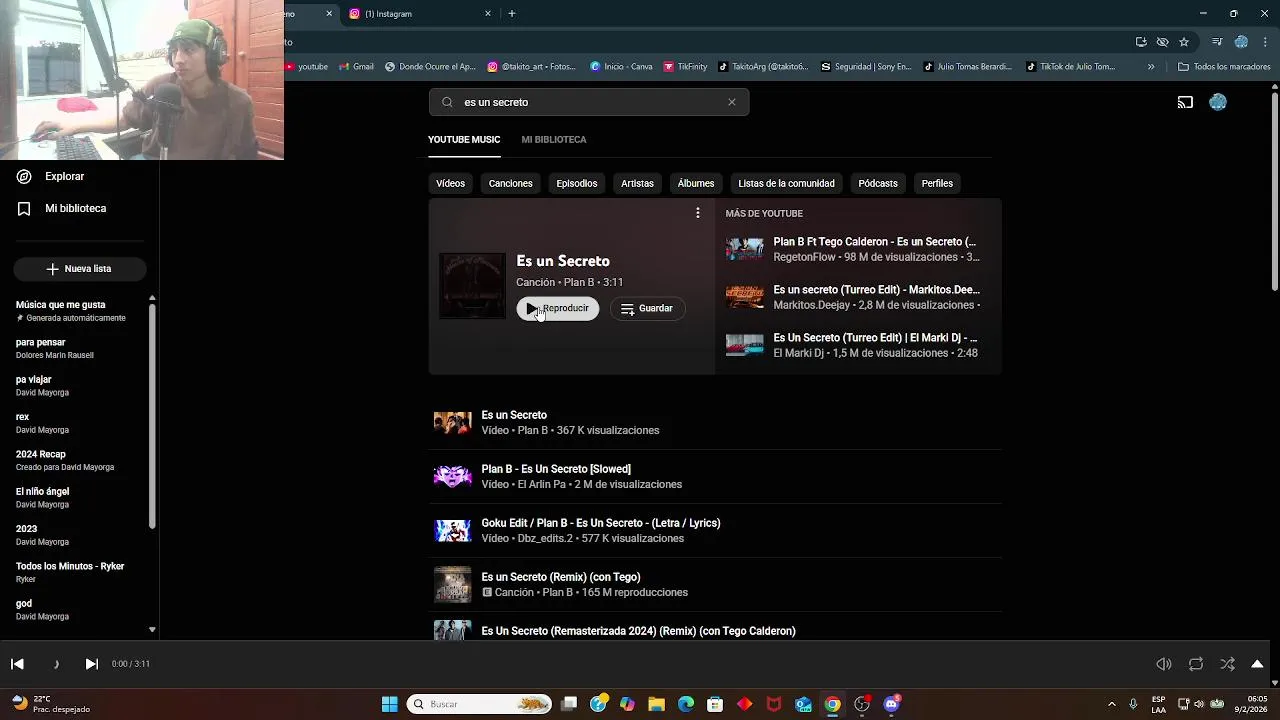Focus the 'es un secreto' search field
Viewport: 1280px width, 720px height.
(x=589, y=102)
